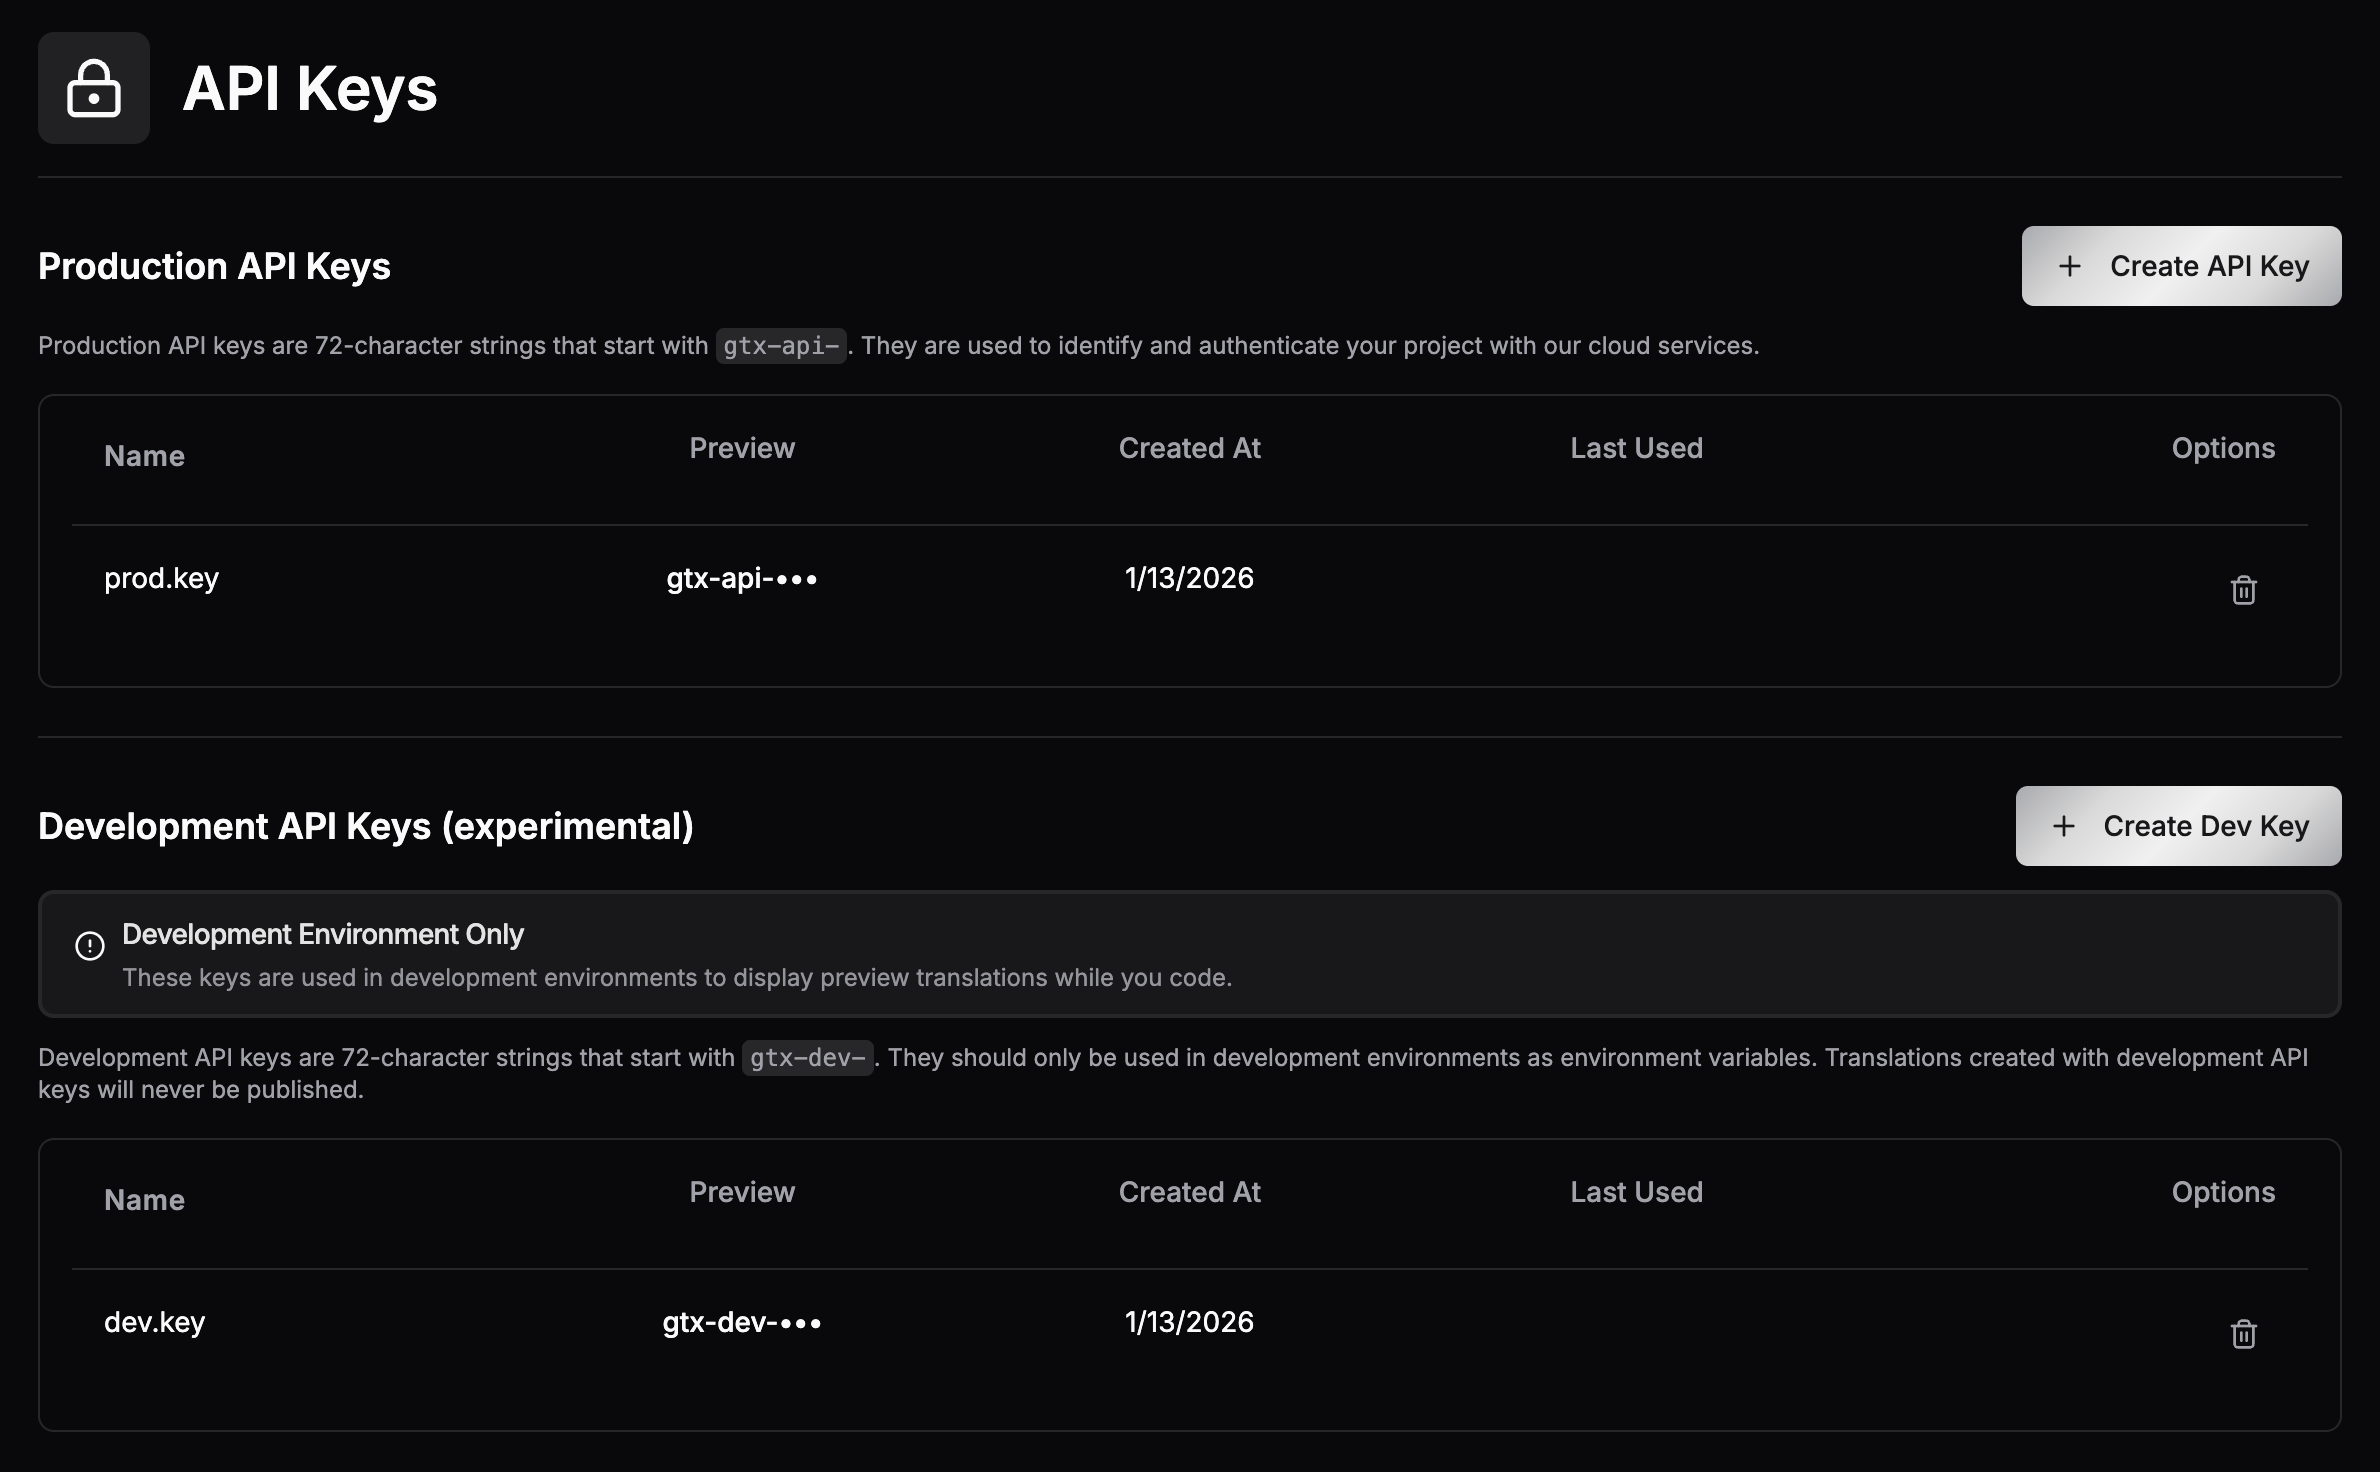Select the prod.key name cell
Viewport: 2380px width, 1472px height.
coord(161,578)
